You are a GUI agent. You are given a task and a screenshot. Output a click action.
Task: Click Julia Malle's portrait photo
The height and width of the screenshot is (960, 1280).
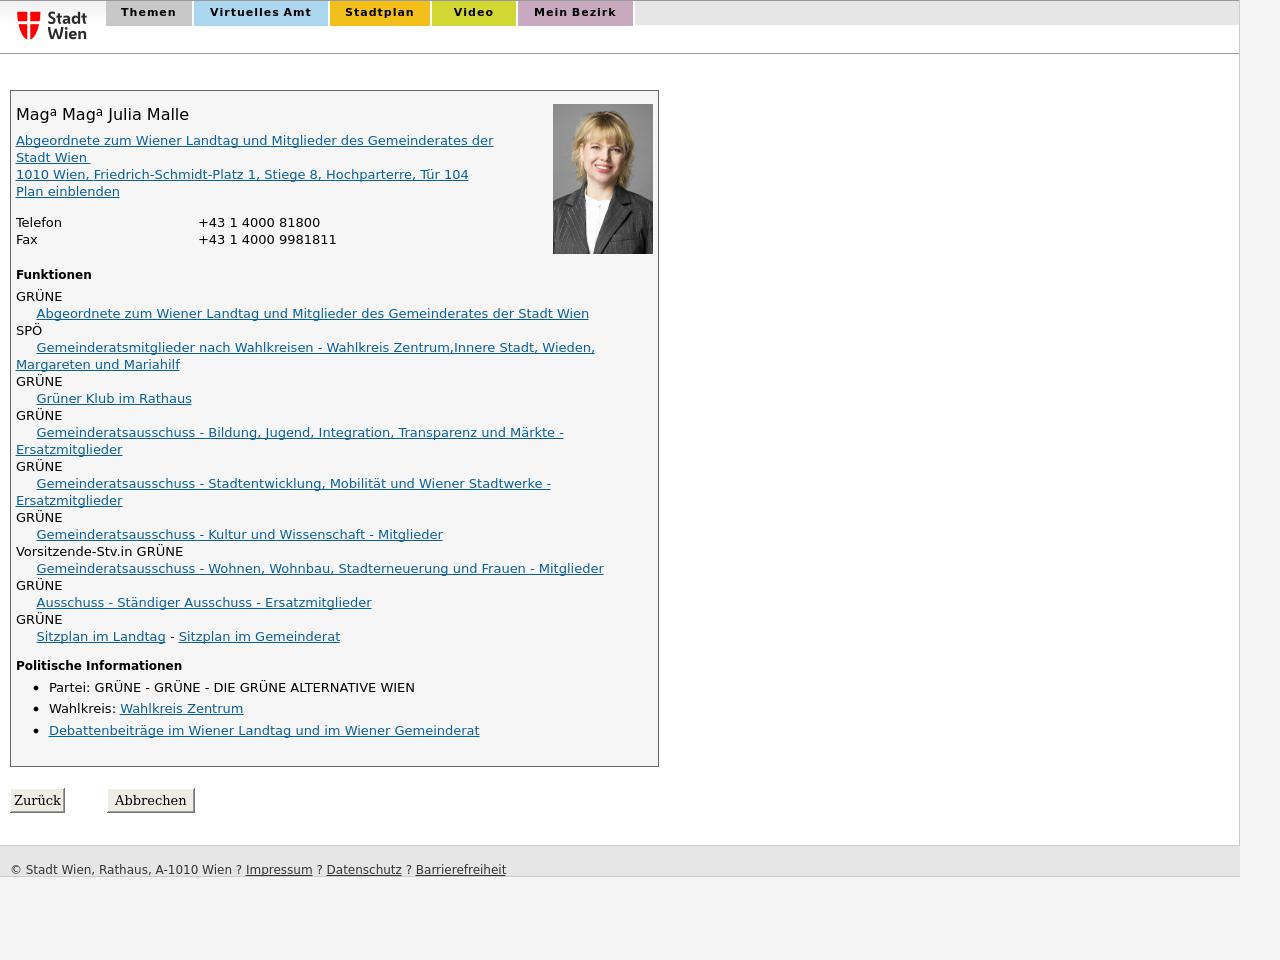coord(602,179)
